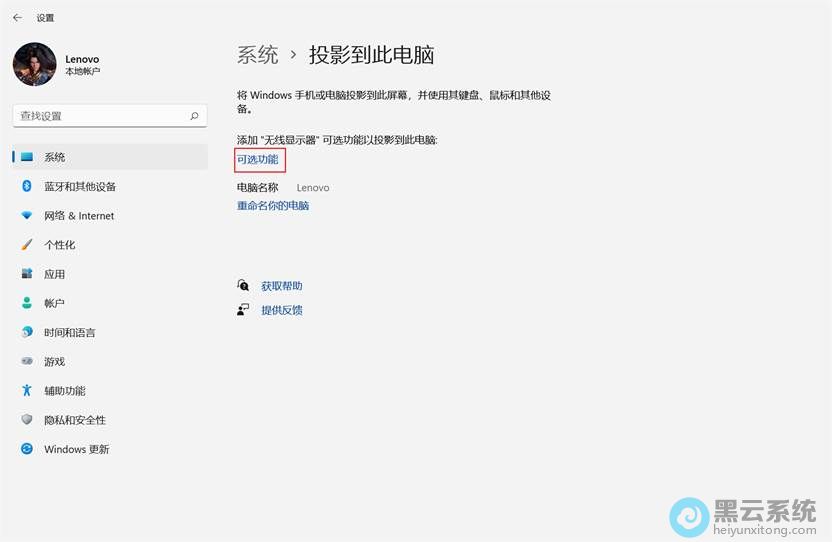The image size is (832, 542).
Task: Click the Network & Internet wifi icon
Action: (x=27, y=216)
